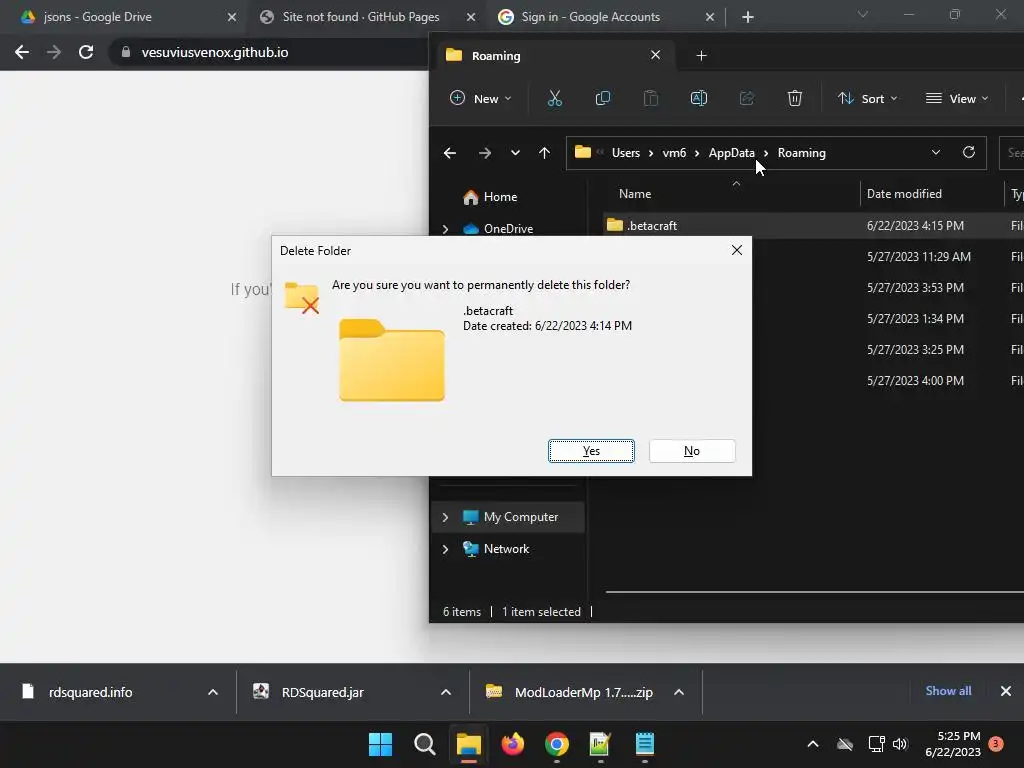This screenshot has height=768, width=1024.
Task: Click the Copy icon in File Explorer toolbar
Action: coord(603,99)
